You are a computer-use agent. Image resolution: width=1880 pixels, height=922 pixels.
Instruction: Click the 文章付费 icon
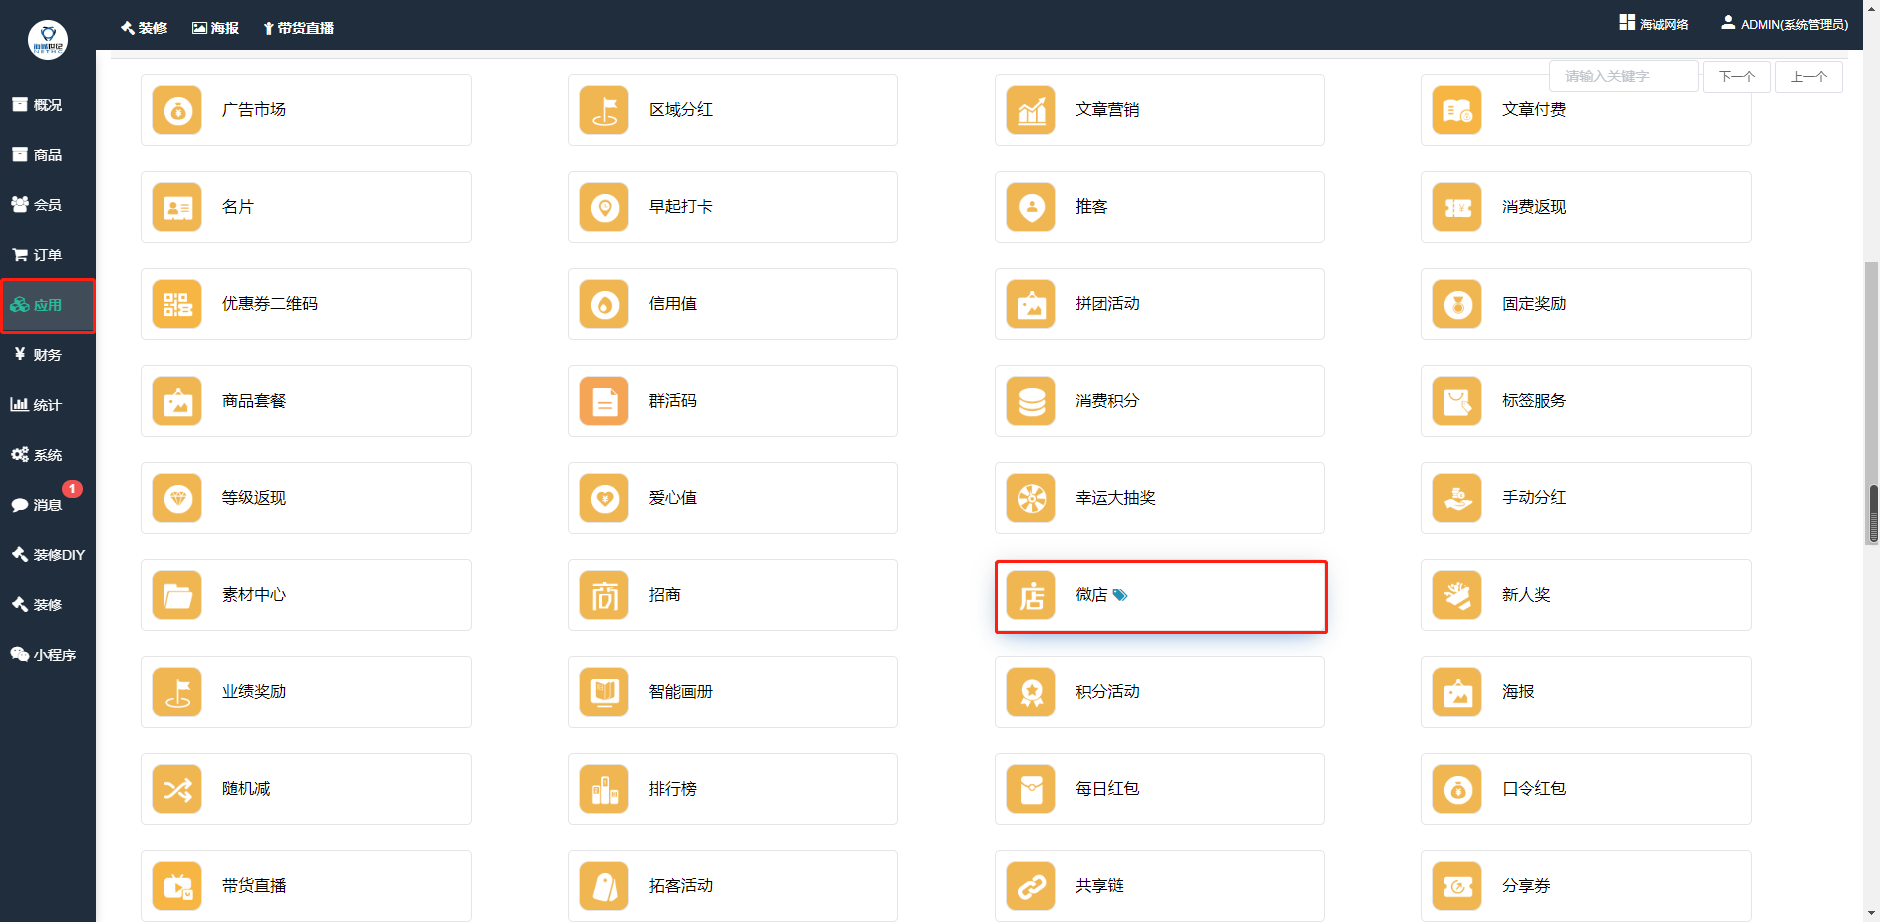[1457, 110]
